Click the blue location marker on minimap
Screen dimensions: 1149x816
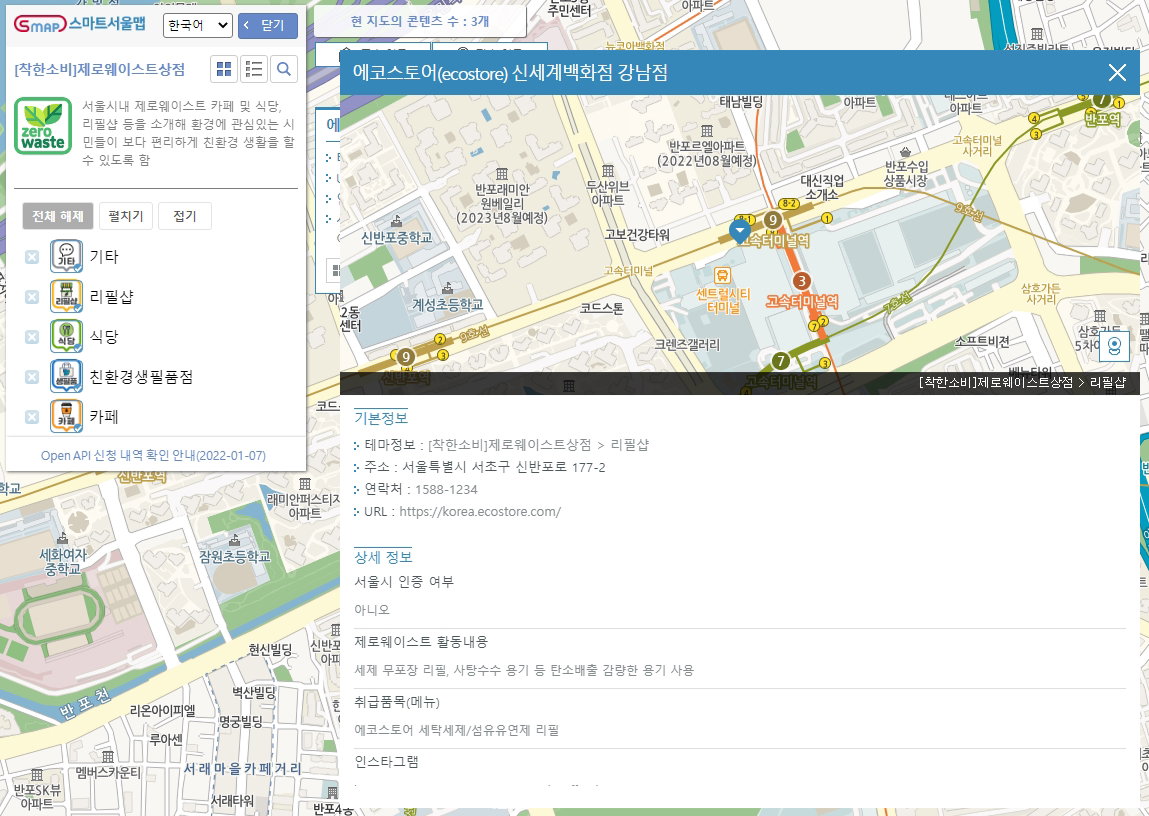(739, 231)
